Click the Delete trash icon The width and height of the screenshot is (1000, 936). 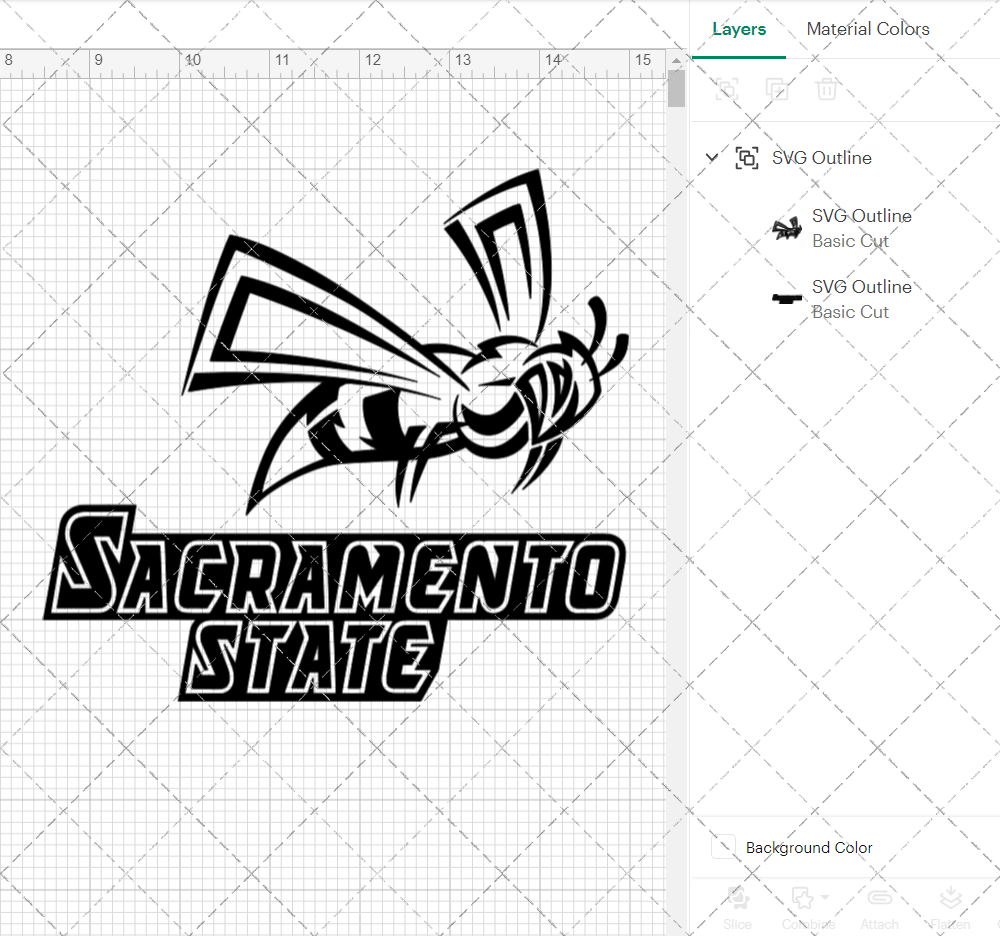[x=827, y=89]
